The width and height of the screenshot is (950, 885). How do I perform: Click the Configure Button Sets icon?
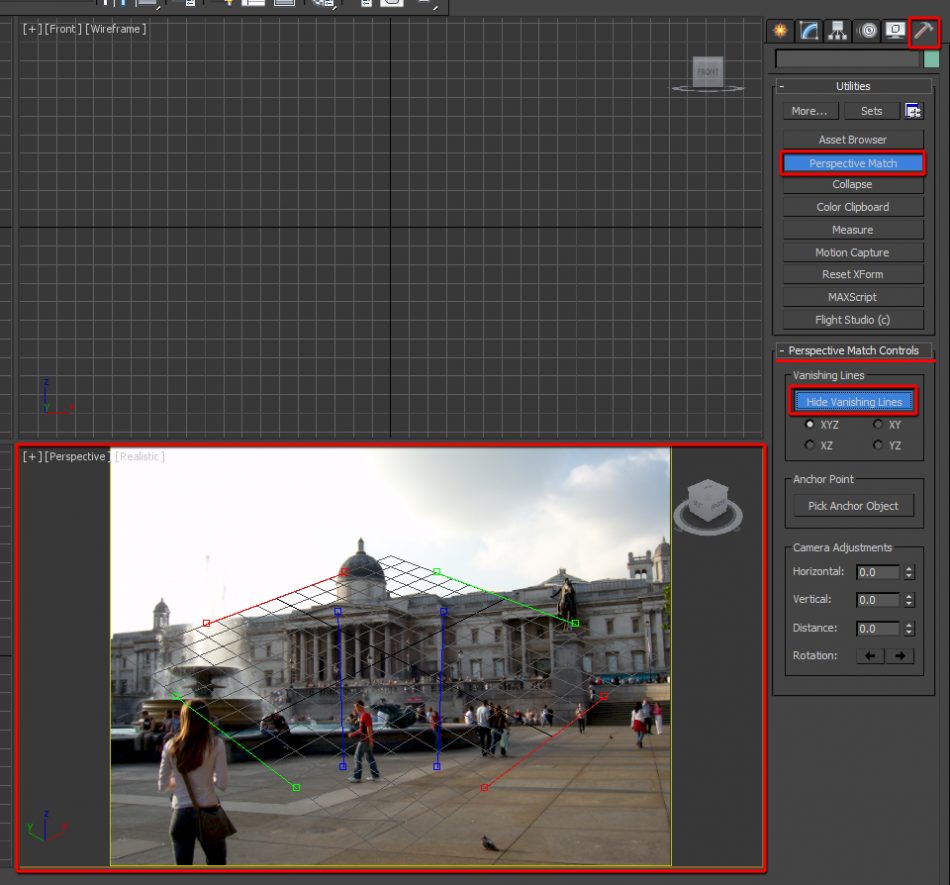[915, 110]
